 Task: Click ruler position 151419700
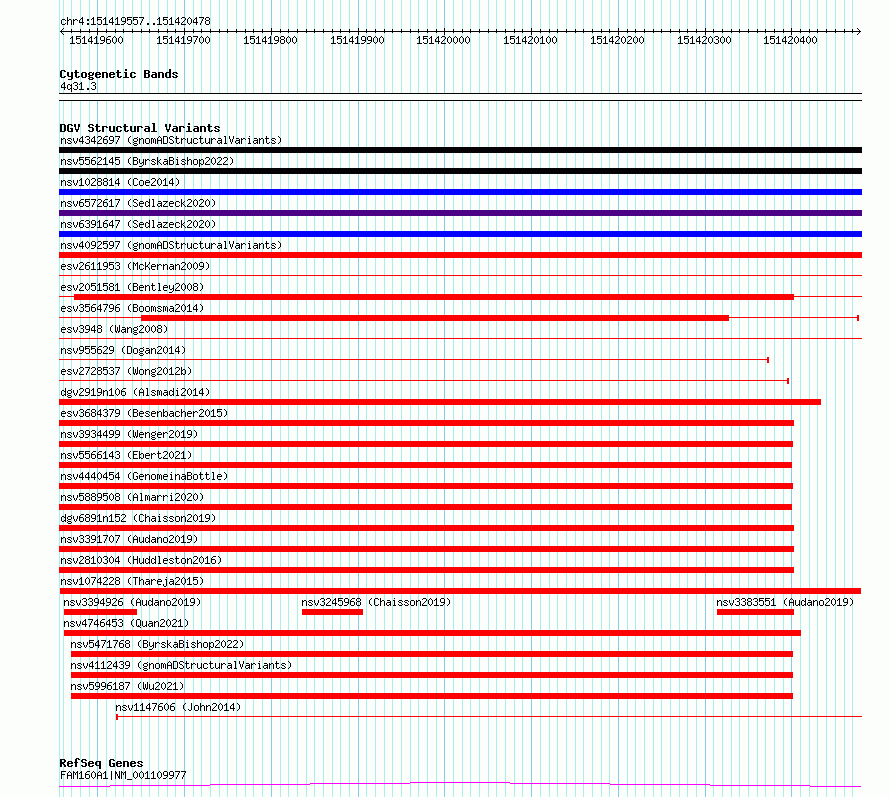[183, 40]
